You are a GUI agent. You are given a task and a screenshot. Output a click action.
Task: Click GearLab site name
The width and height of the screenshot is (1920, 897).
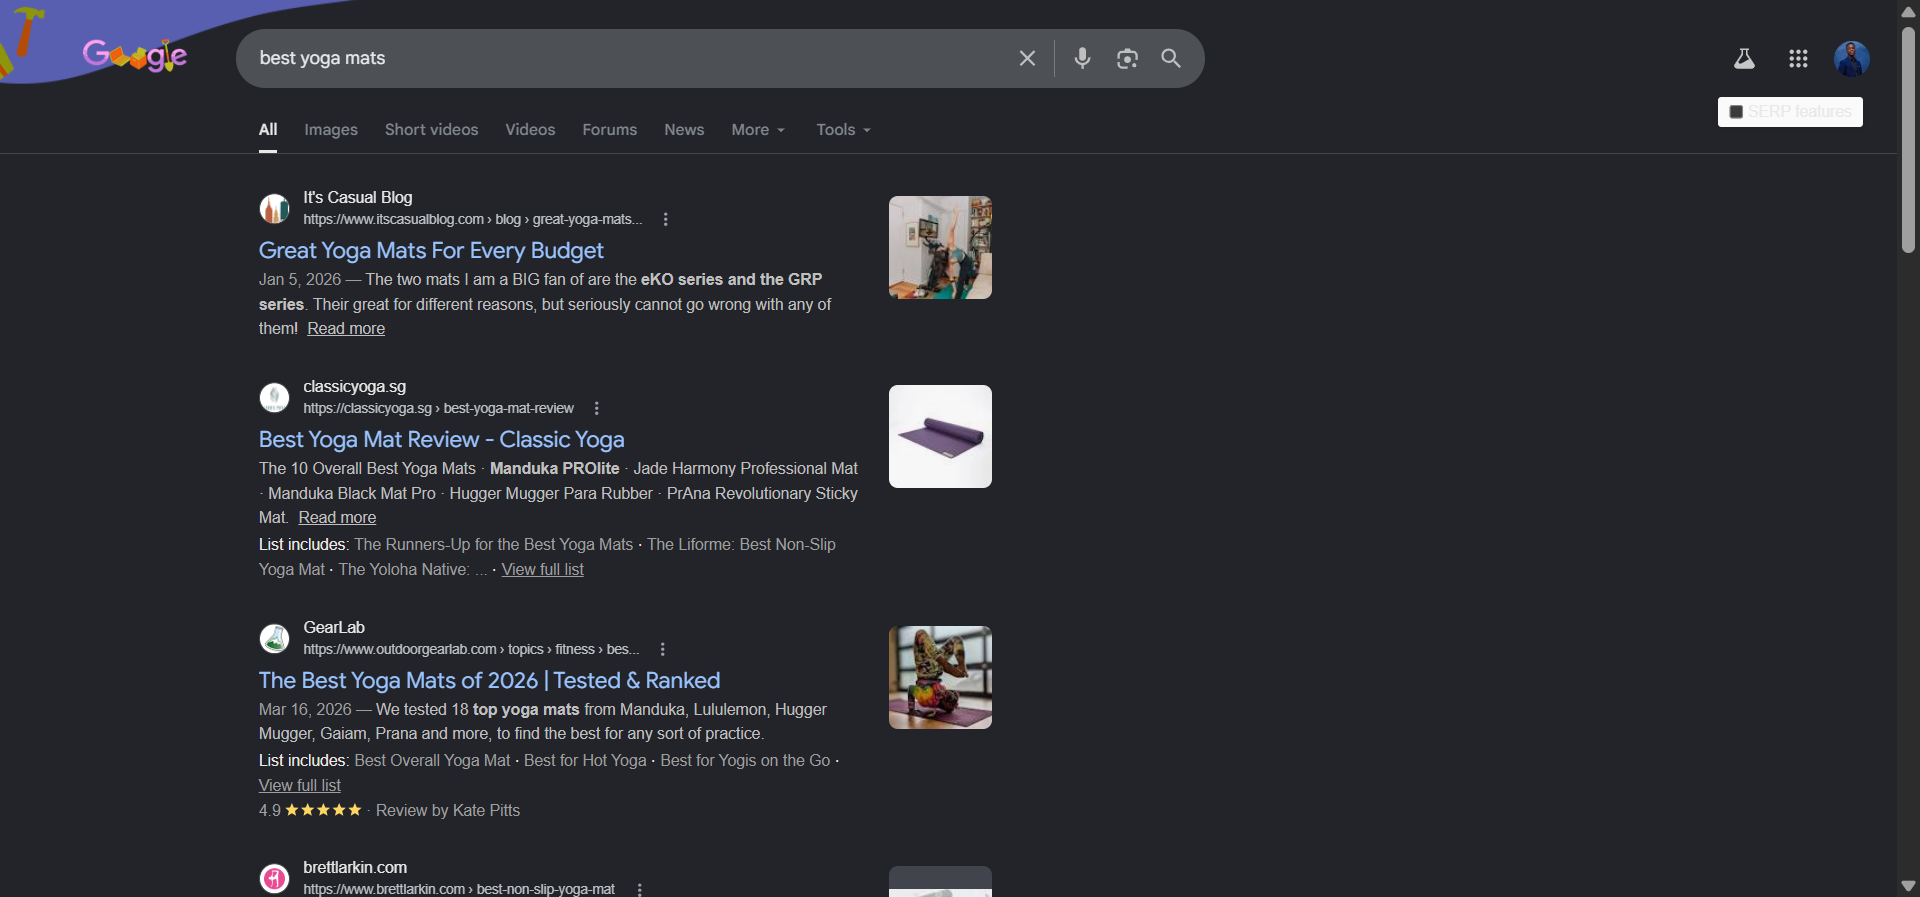tap(334, 627)
